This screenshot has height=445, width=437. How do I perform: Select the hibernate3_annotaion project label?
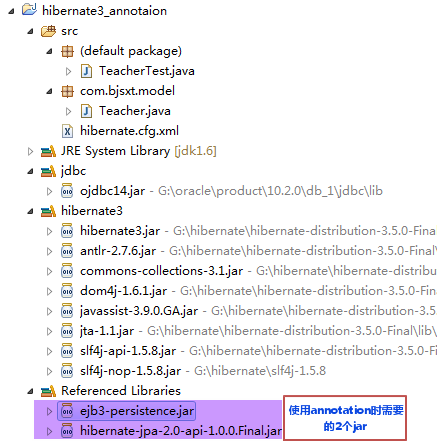(104, 11)
